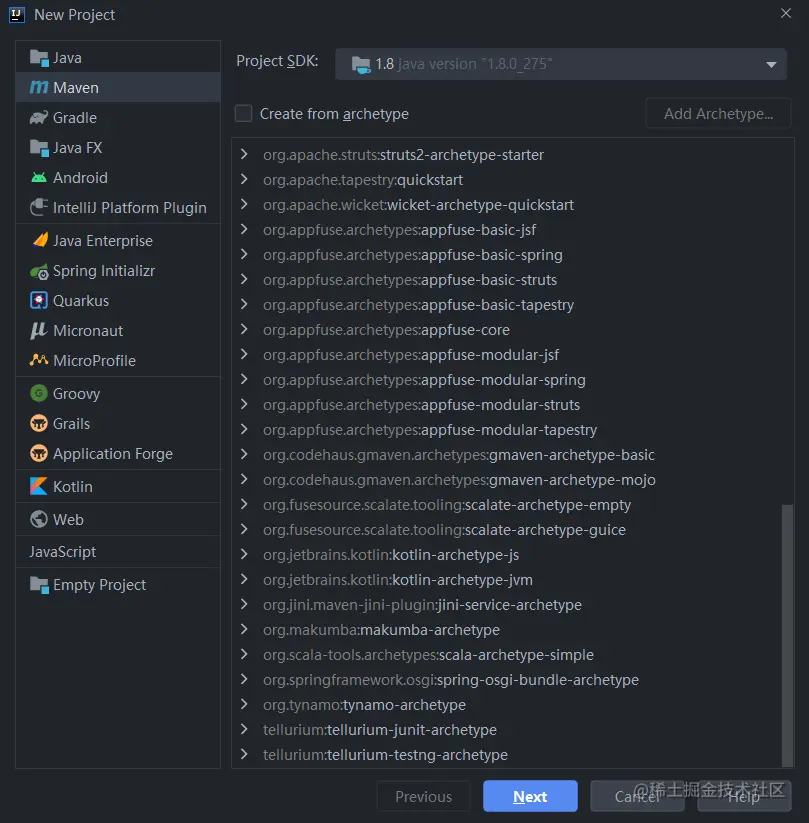Expand tellurium-testng-archetype chevron
Viewport: 809px width, 823px height.
[244, 754]
